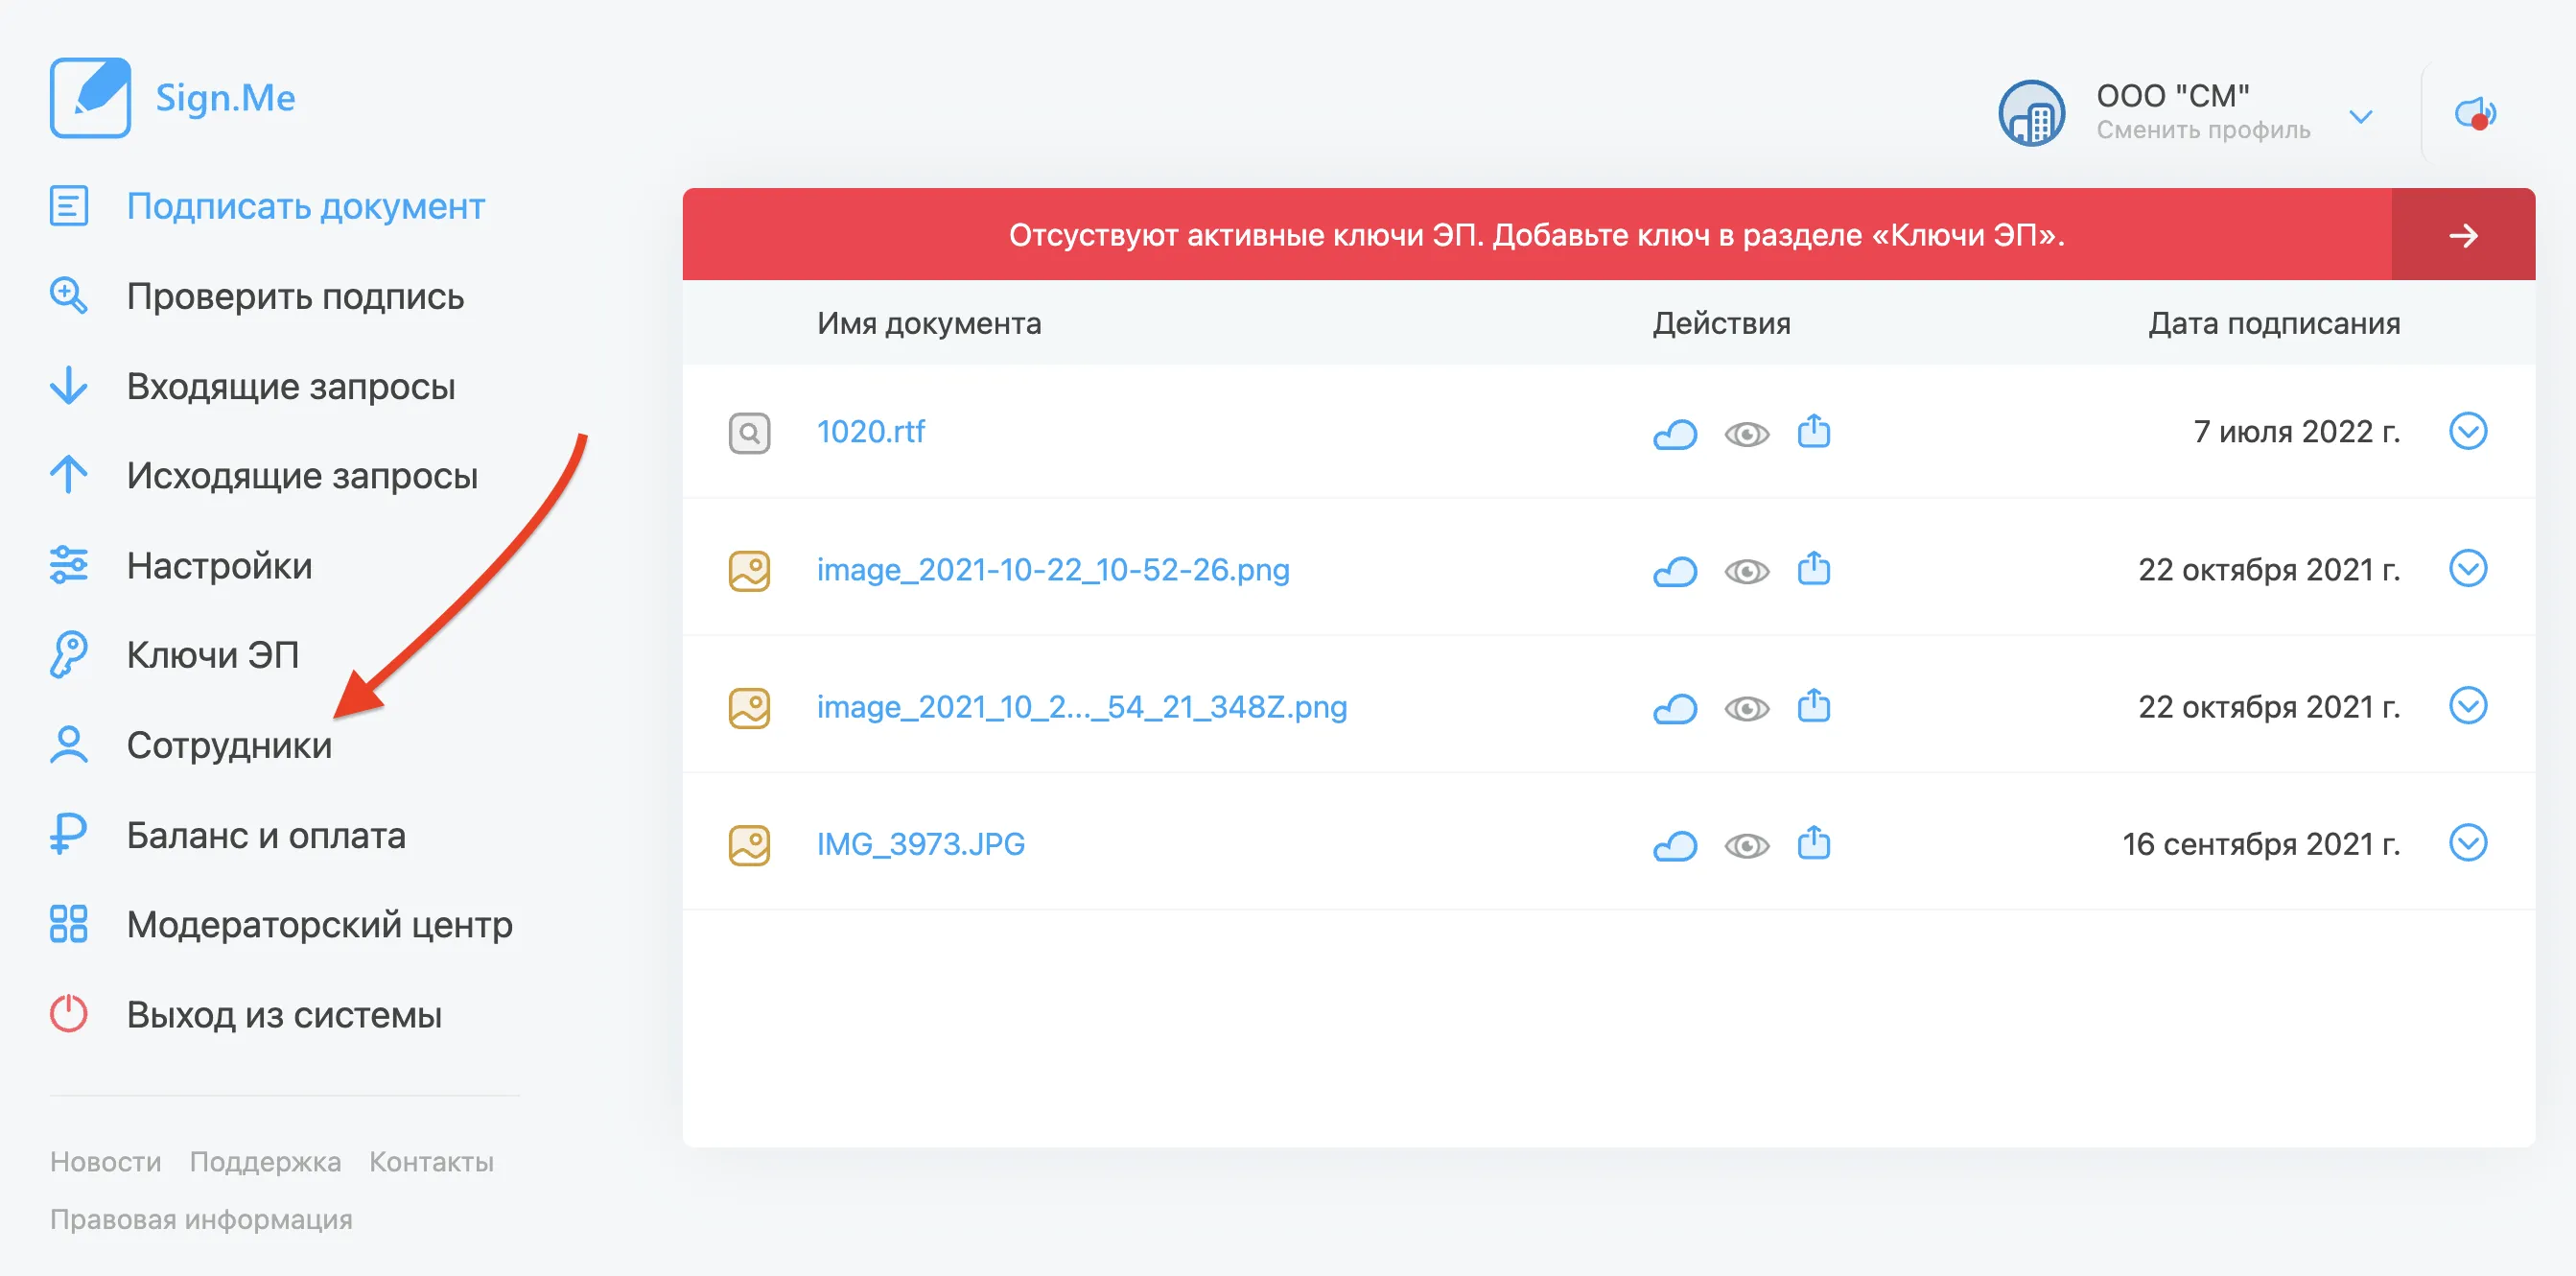Click the sliders icon beside Настройки
This screenshot has width=2576, height=1276.
(69, 565)
